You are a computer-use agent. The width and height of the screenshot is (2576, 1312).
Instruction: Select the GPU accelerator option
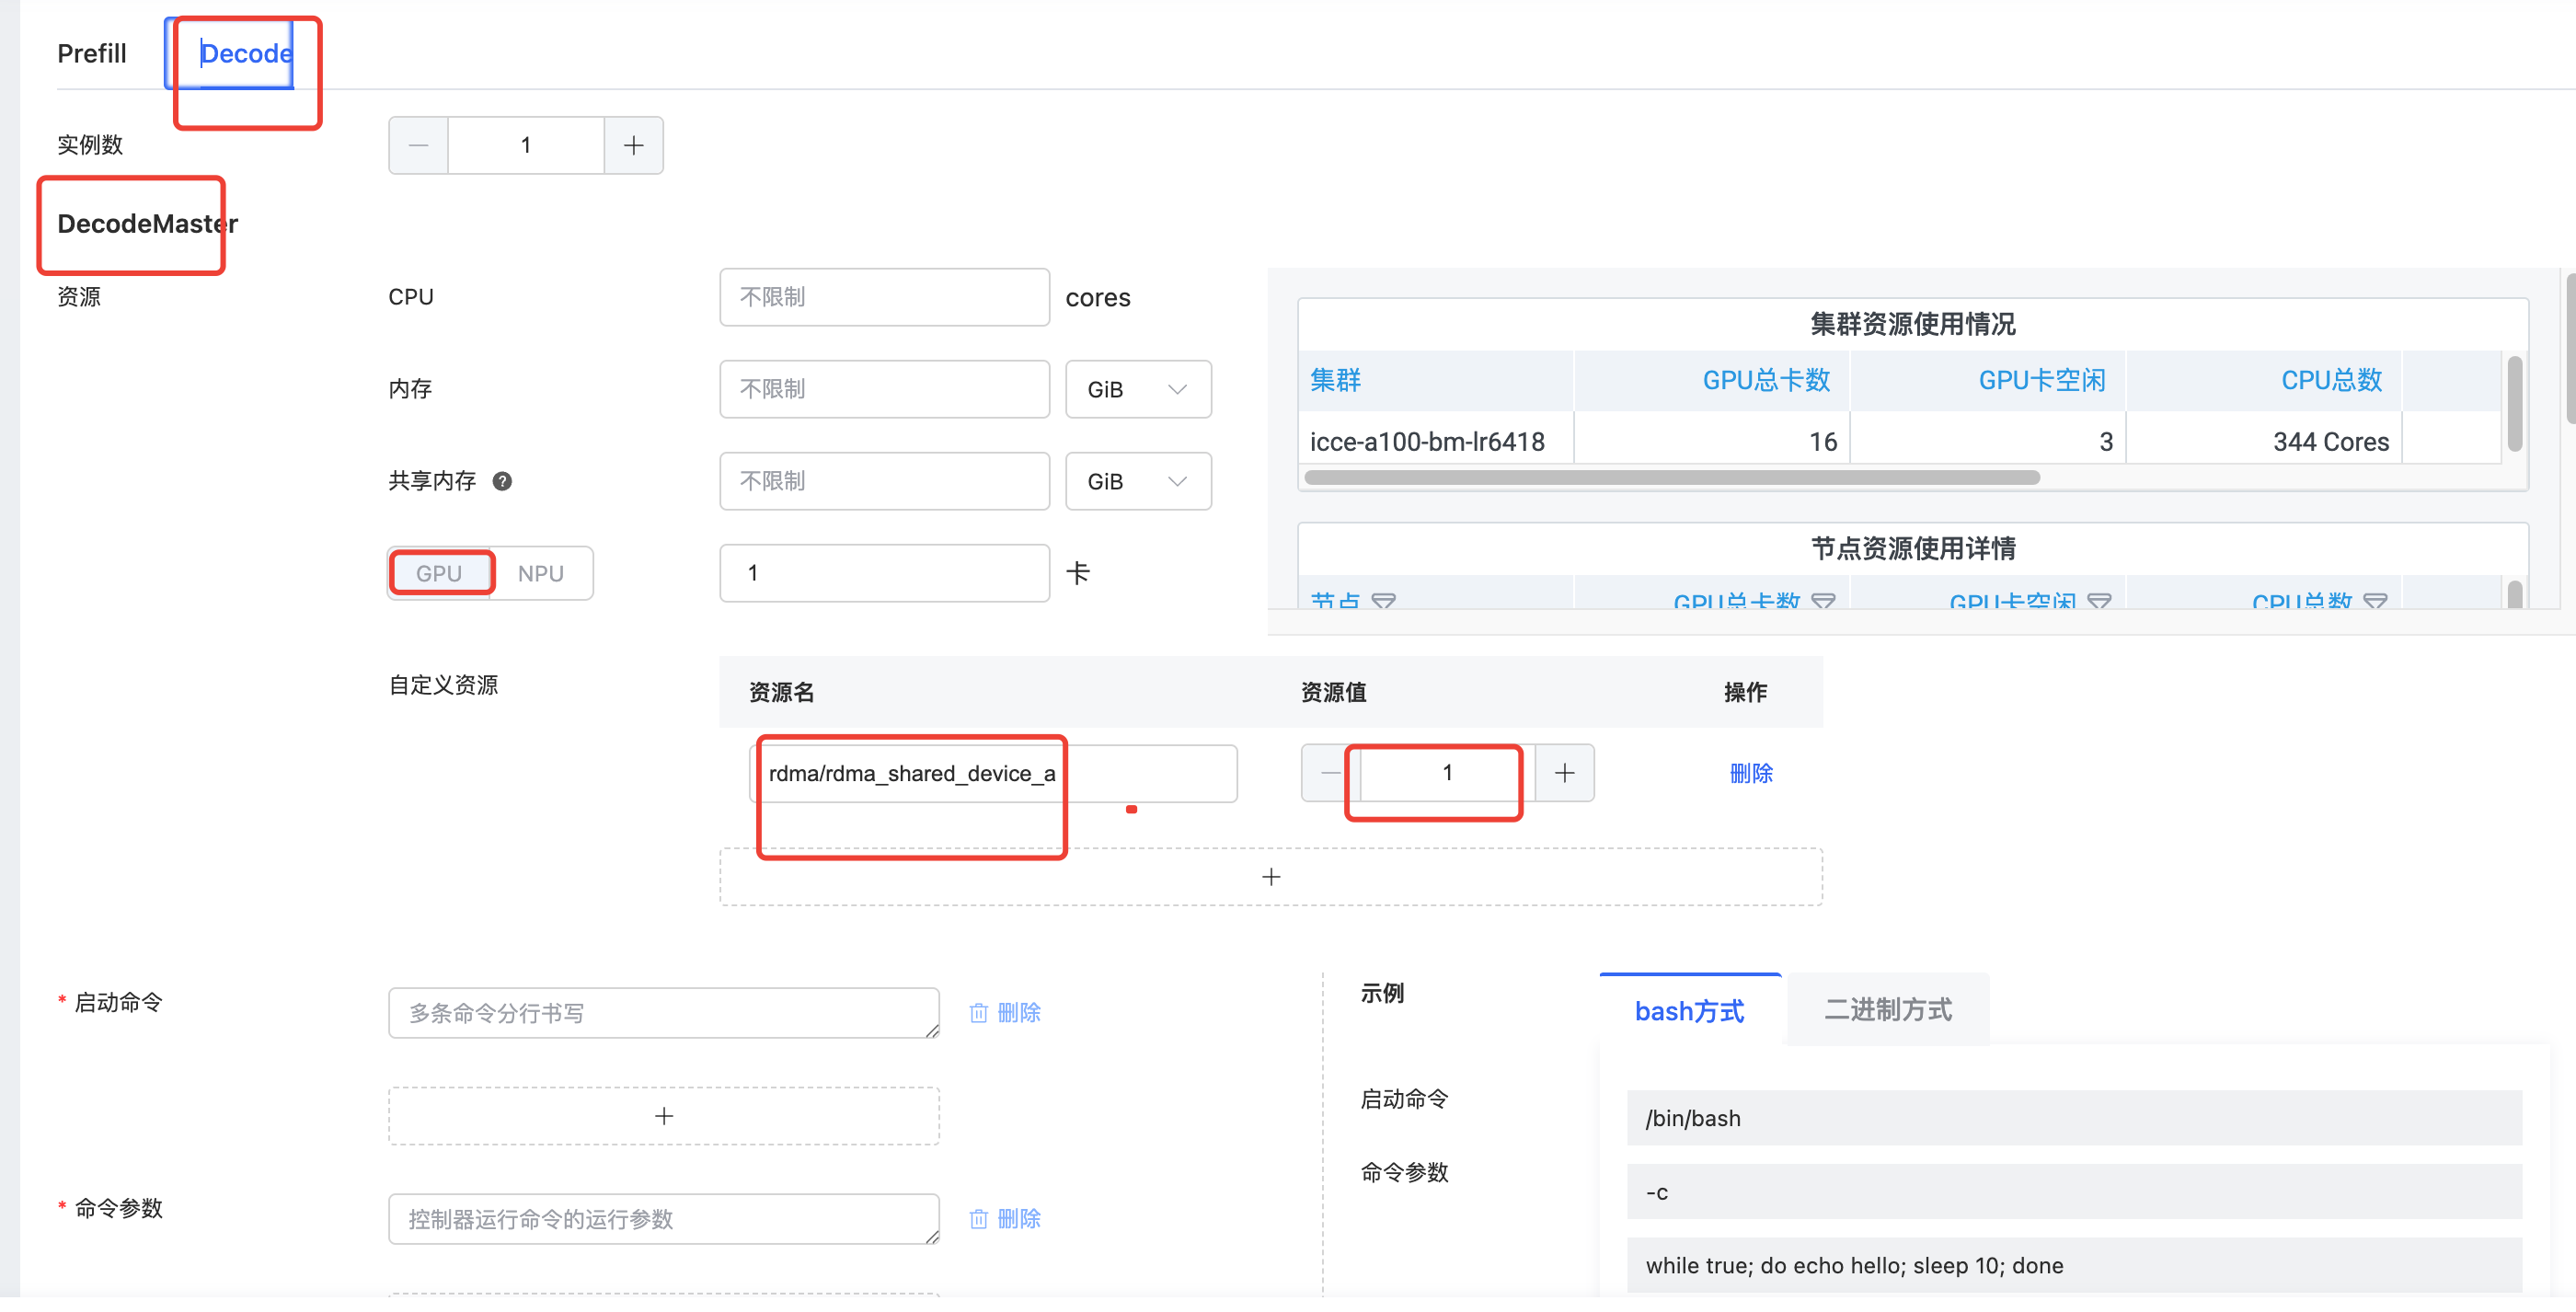click(x=439, y=574)
